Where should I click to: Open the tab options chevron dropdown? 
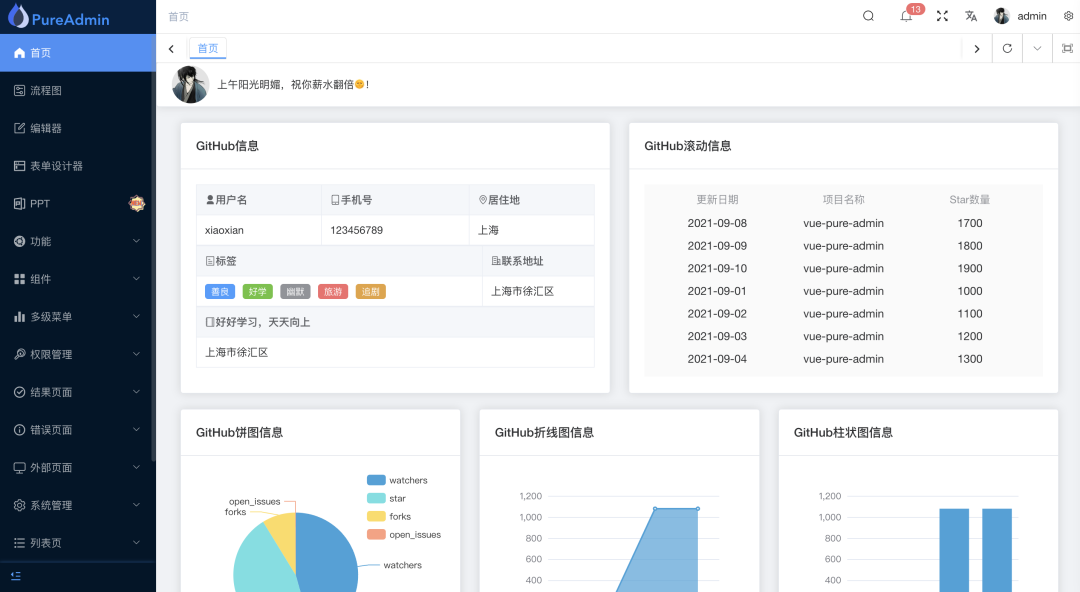click(1036, 48)
